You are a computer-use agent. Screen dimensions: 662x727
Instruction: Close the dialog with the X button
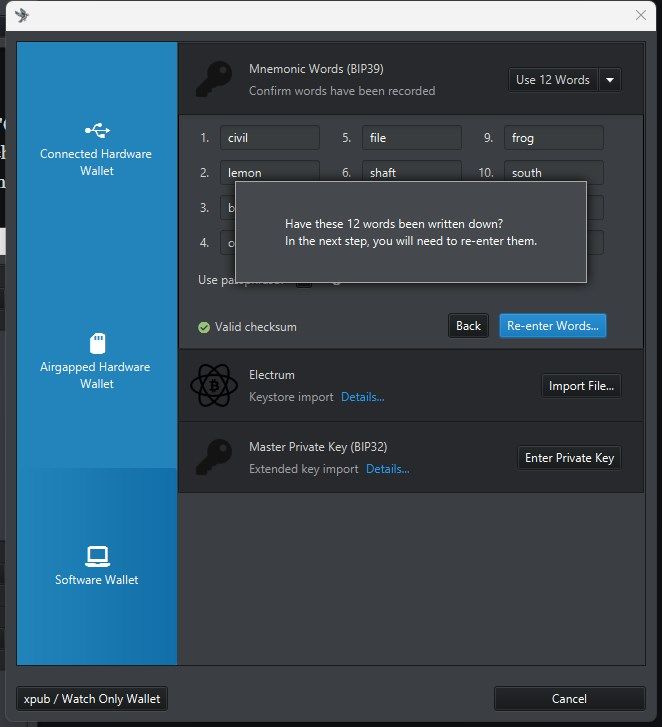tap(641, 15)
